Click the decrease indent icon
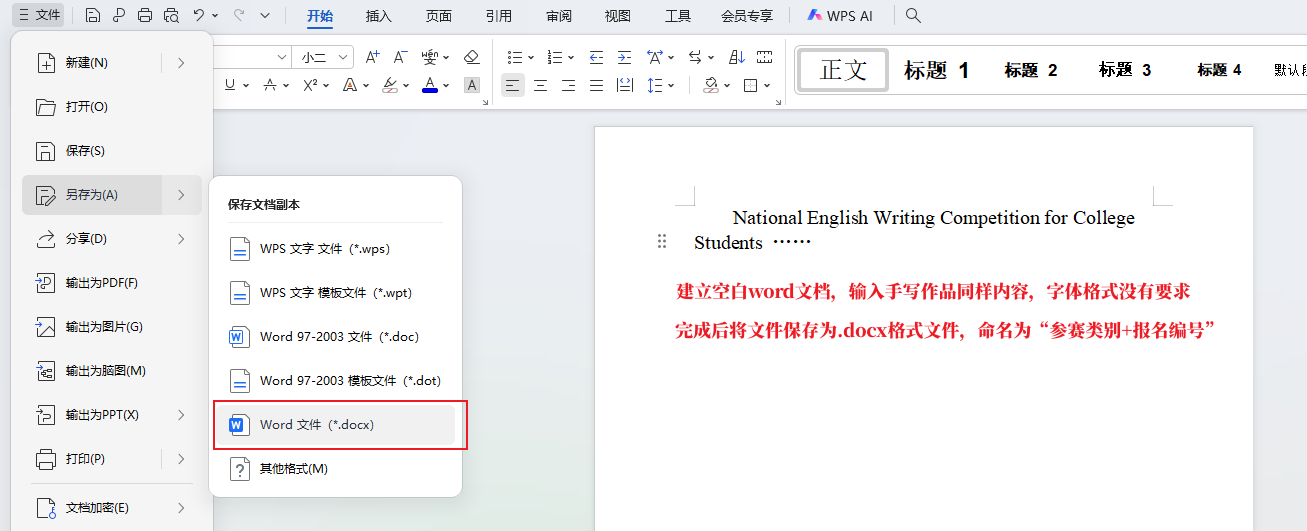 (596, 57)
